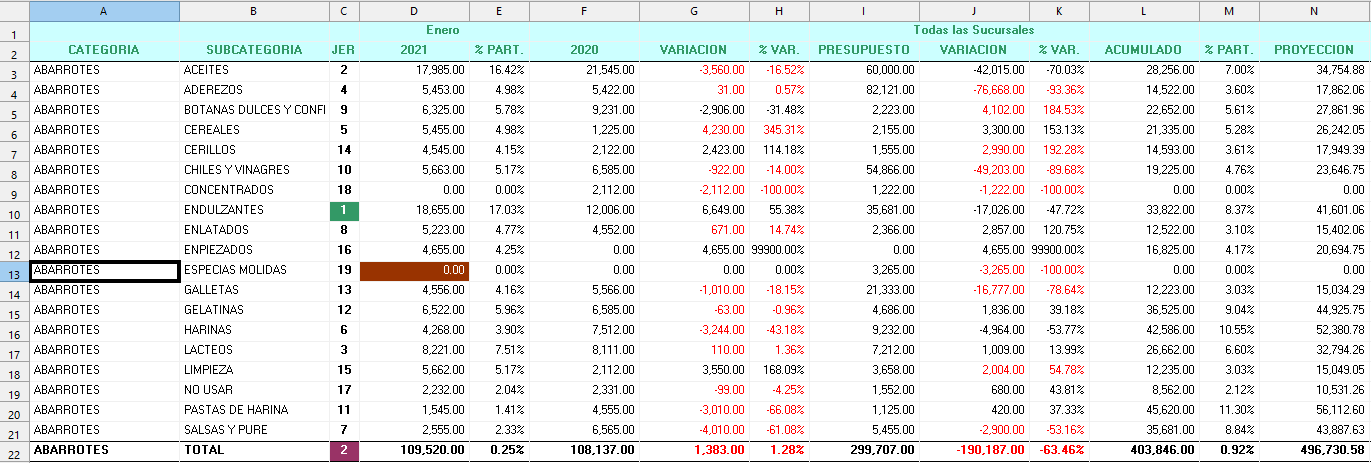Screen dimensions: 1371x463
Task: Select the brown-highlighted 0.00 cell for ESPECIAS MOLIDAS
Action: point(414,270)
